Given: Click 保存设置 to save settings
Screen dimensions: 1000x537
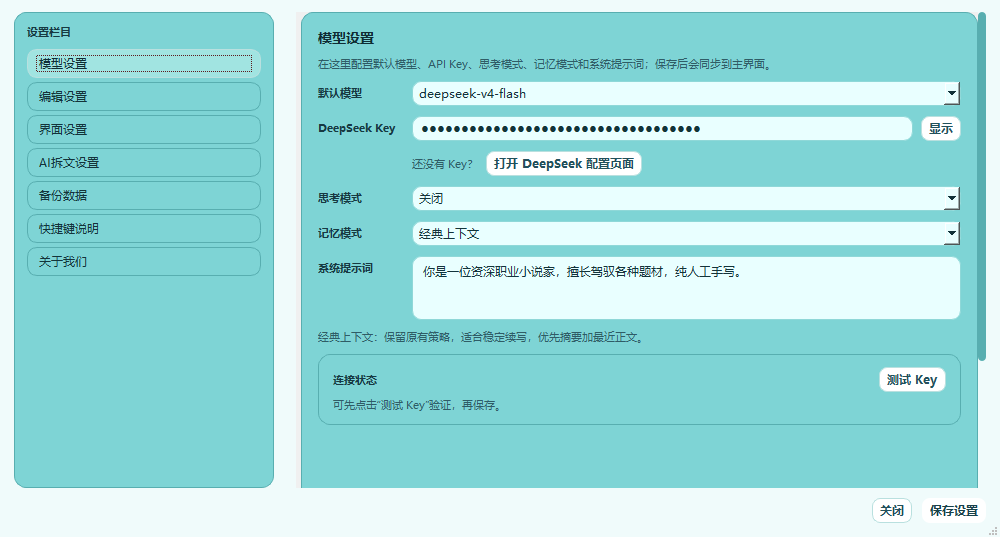Looking at the screenshot, I should pyautogui.click(x=953, y=511).
